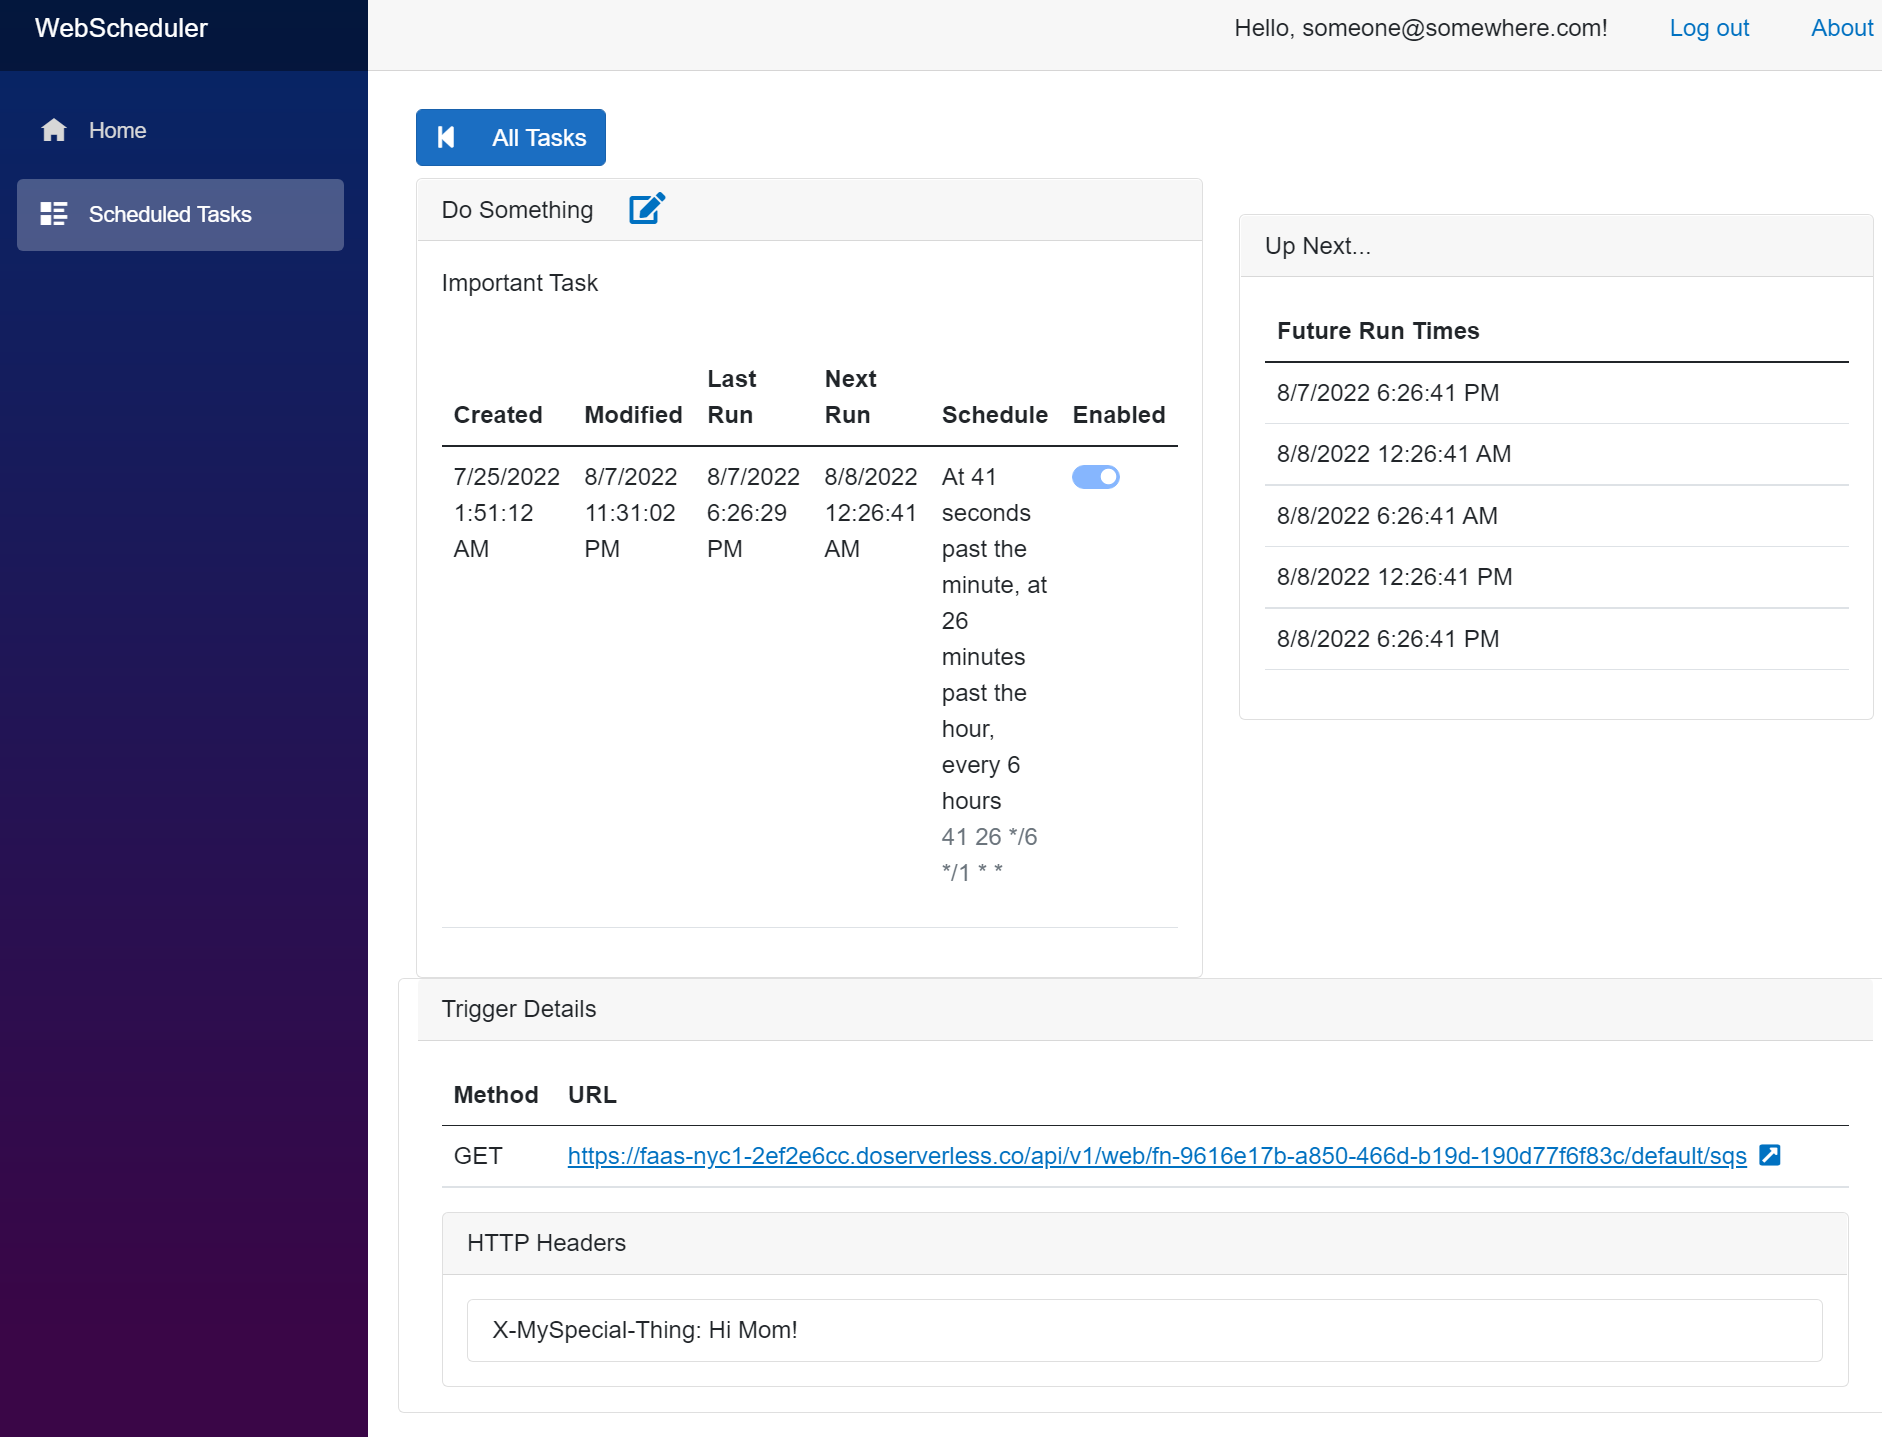Click the X-MySpecial-Thing header entry
The image size is (1882, 1437).
click(x=645, y=1330)
